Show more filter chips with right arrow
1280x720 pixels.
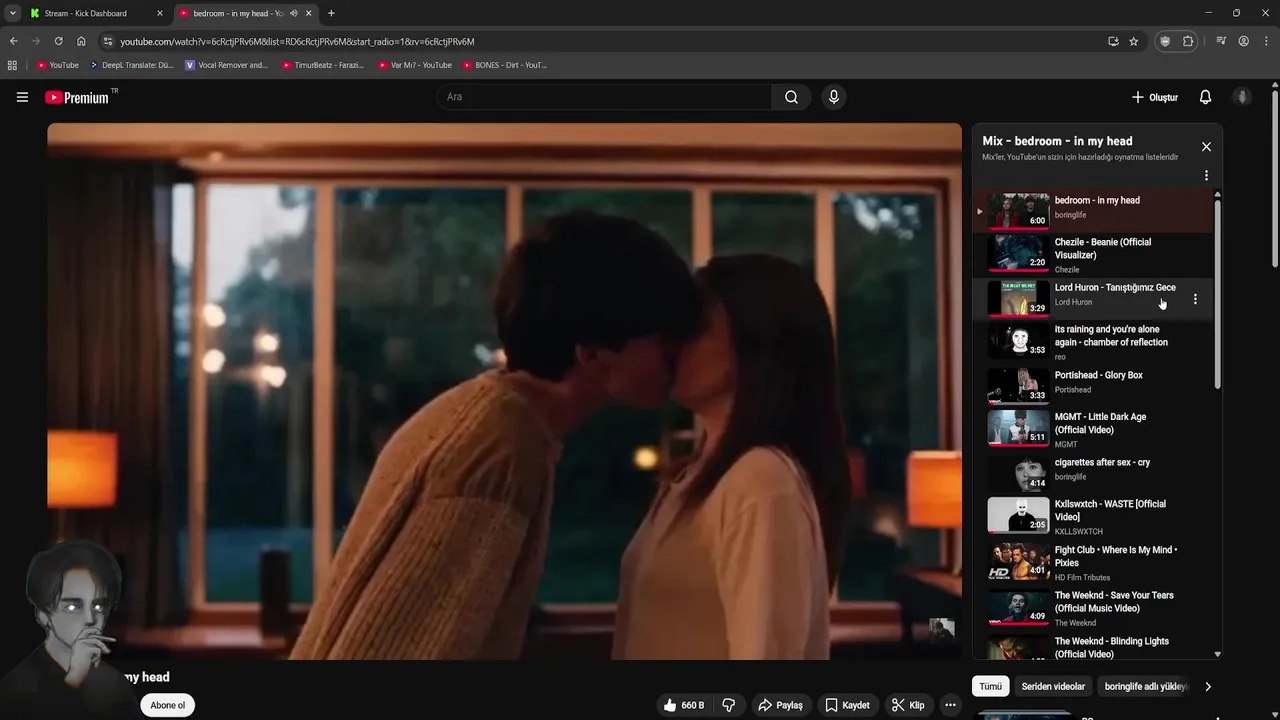pyautogui.click(x=1207, y=687)
